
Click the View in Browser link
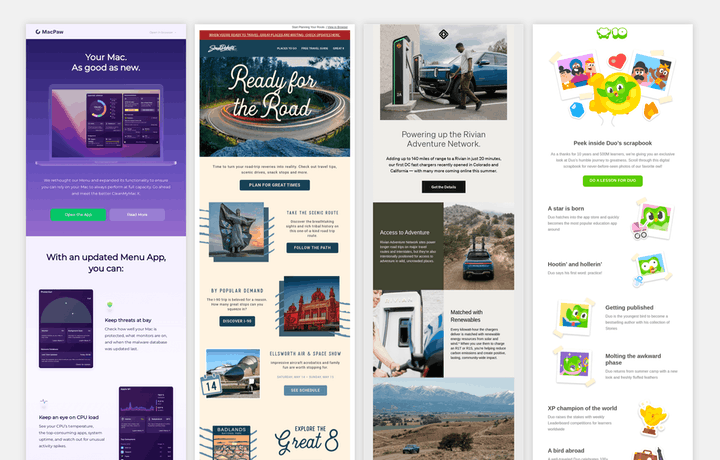[x=337, y=28]
